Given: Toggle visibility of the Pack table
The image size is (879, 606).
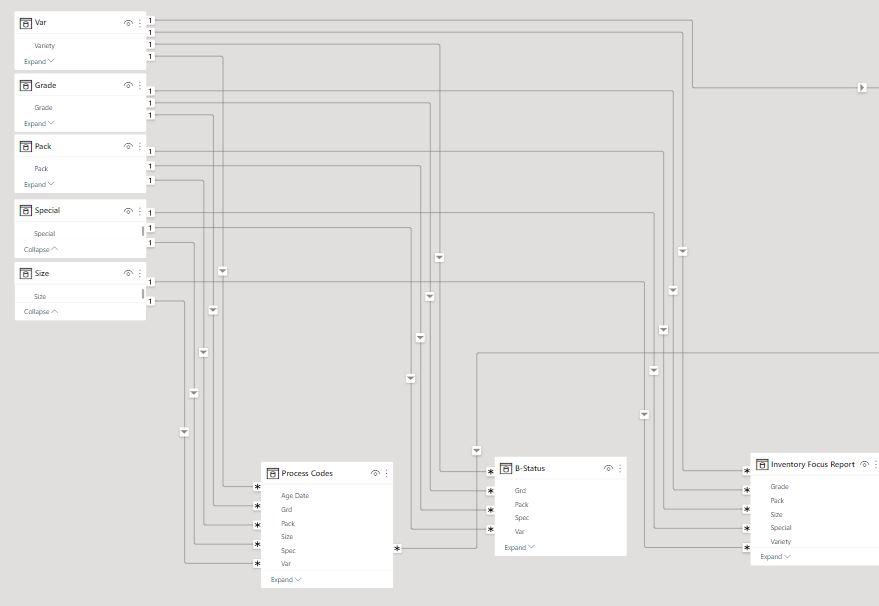Looking at the screenshot, I should (x=128, y=146).
